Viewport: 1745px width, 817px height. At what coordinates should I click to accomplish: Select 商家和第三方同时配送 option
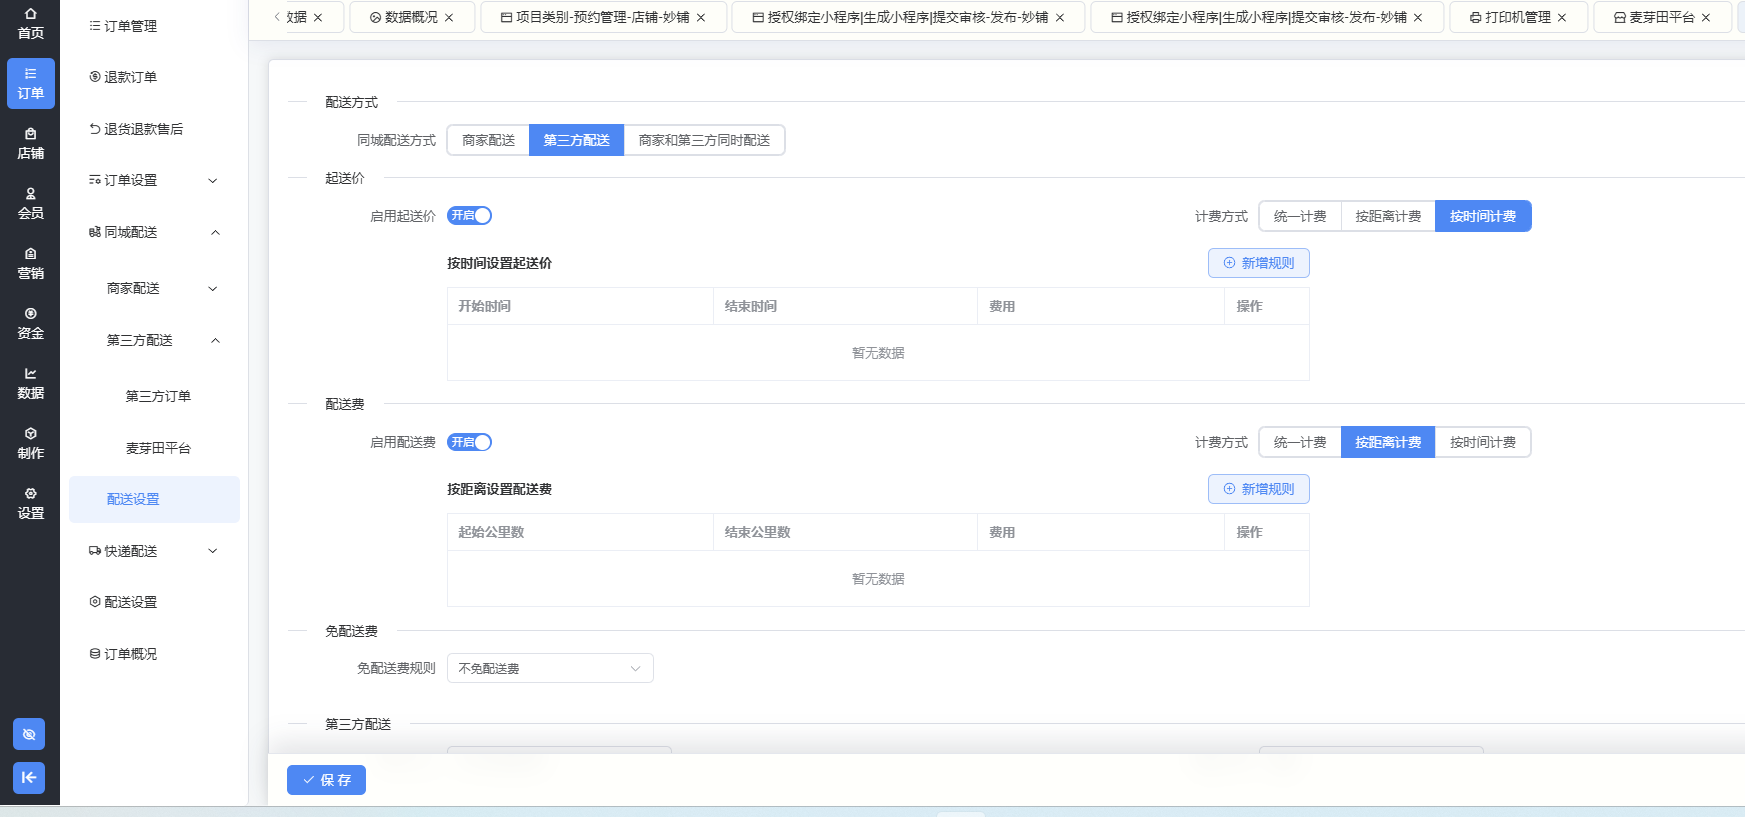click(705, 140)
